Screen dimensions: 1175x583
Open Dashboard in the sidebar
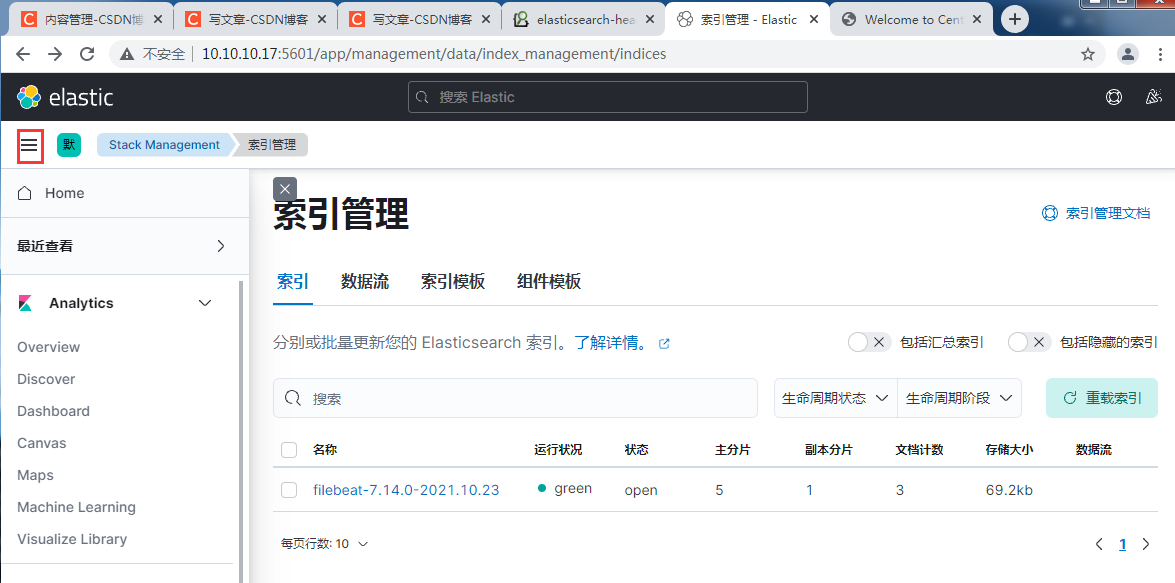pos(53,411)
